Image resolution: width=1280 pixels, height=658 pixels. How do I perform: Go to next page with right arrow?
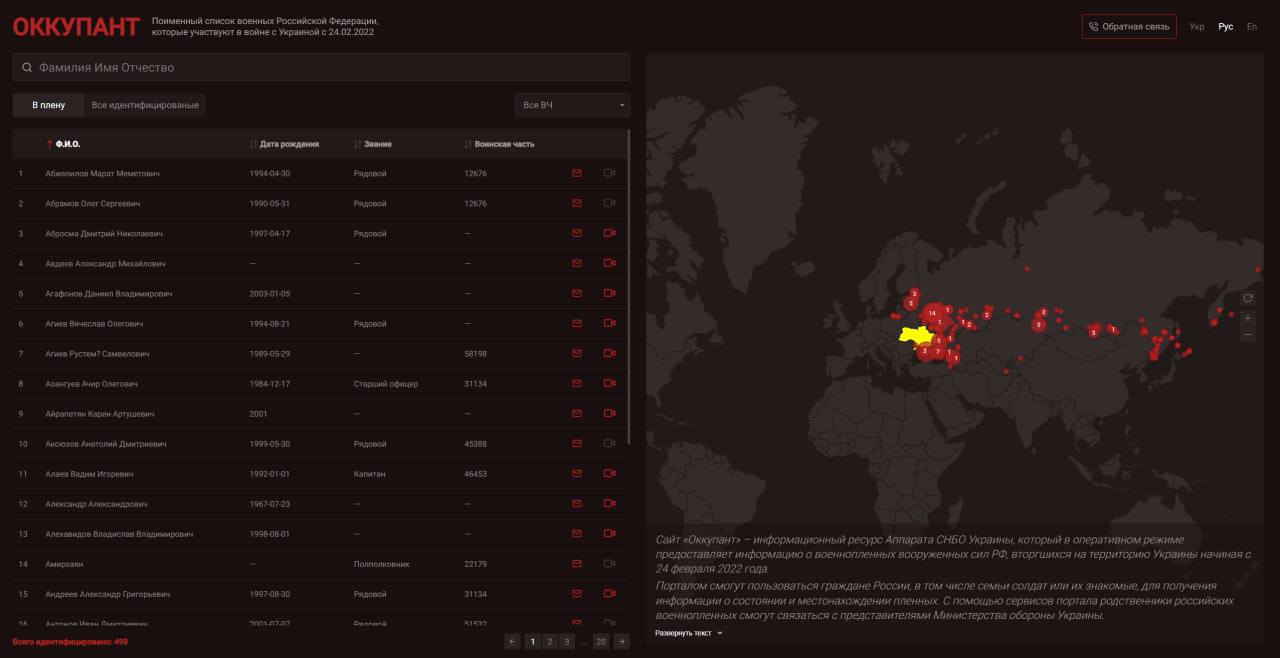(x=621, y=642)
